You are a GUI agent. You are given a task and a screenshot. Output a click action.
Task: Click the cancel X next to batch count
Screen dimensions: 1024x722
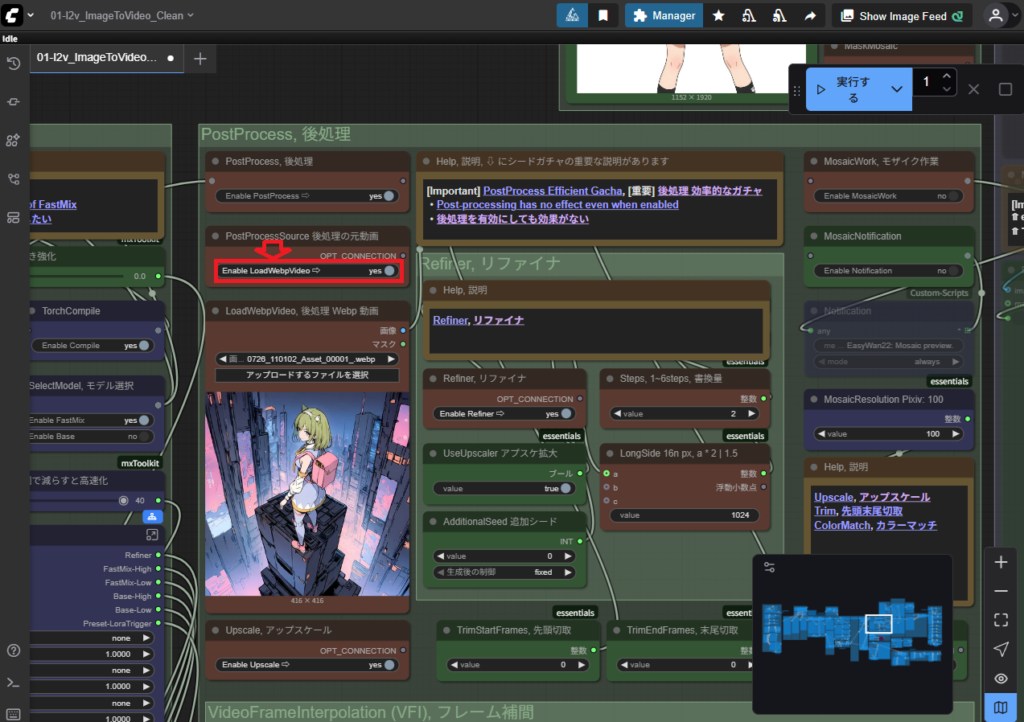pyautogui.click(x=973, y=89)
